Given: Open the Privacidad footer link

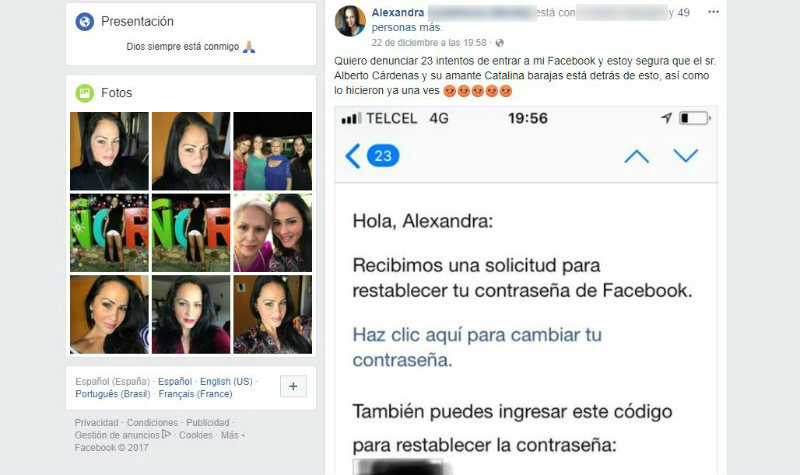Looking at the screenshot, I should coord(96,422).
